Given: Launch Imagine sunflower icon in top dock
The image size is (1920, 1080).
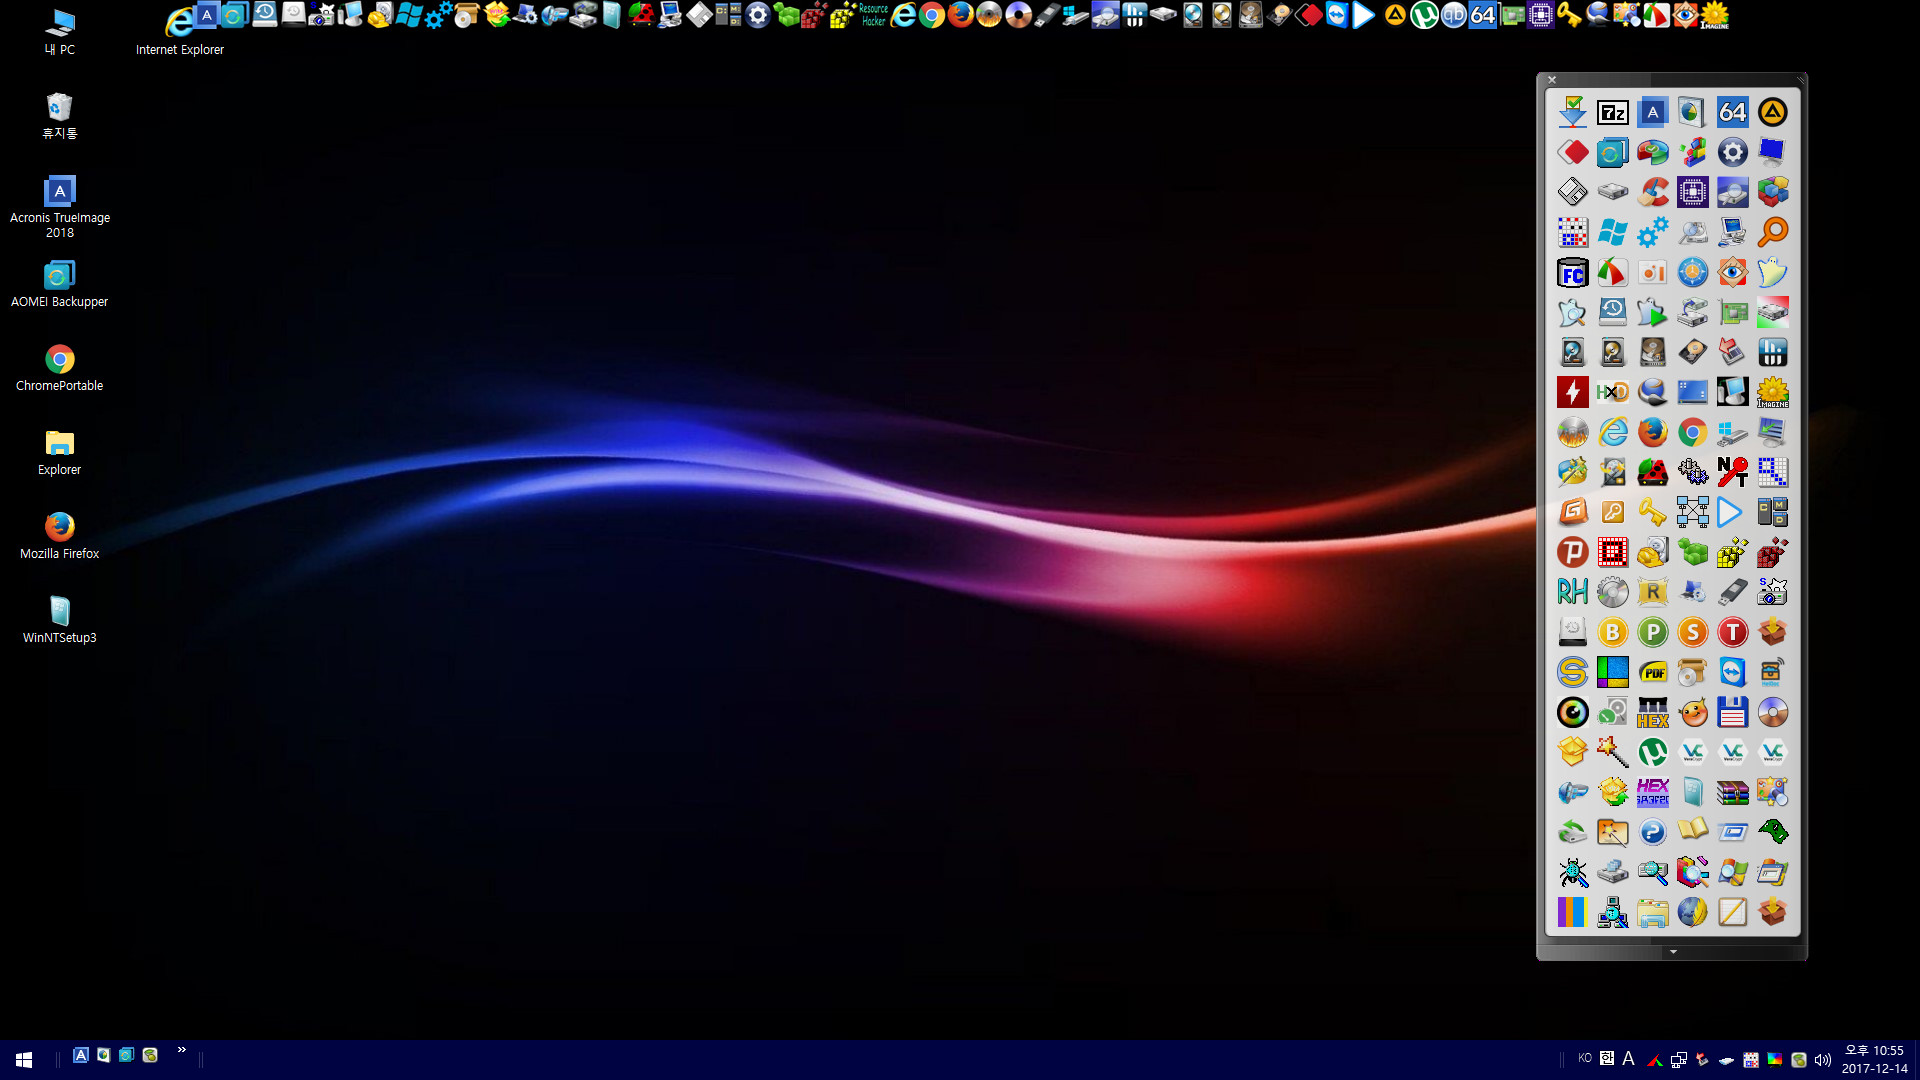Looking at the screenshot, I should pyautogui.click(x=1715, y=15).
